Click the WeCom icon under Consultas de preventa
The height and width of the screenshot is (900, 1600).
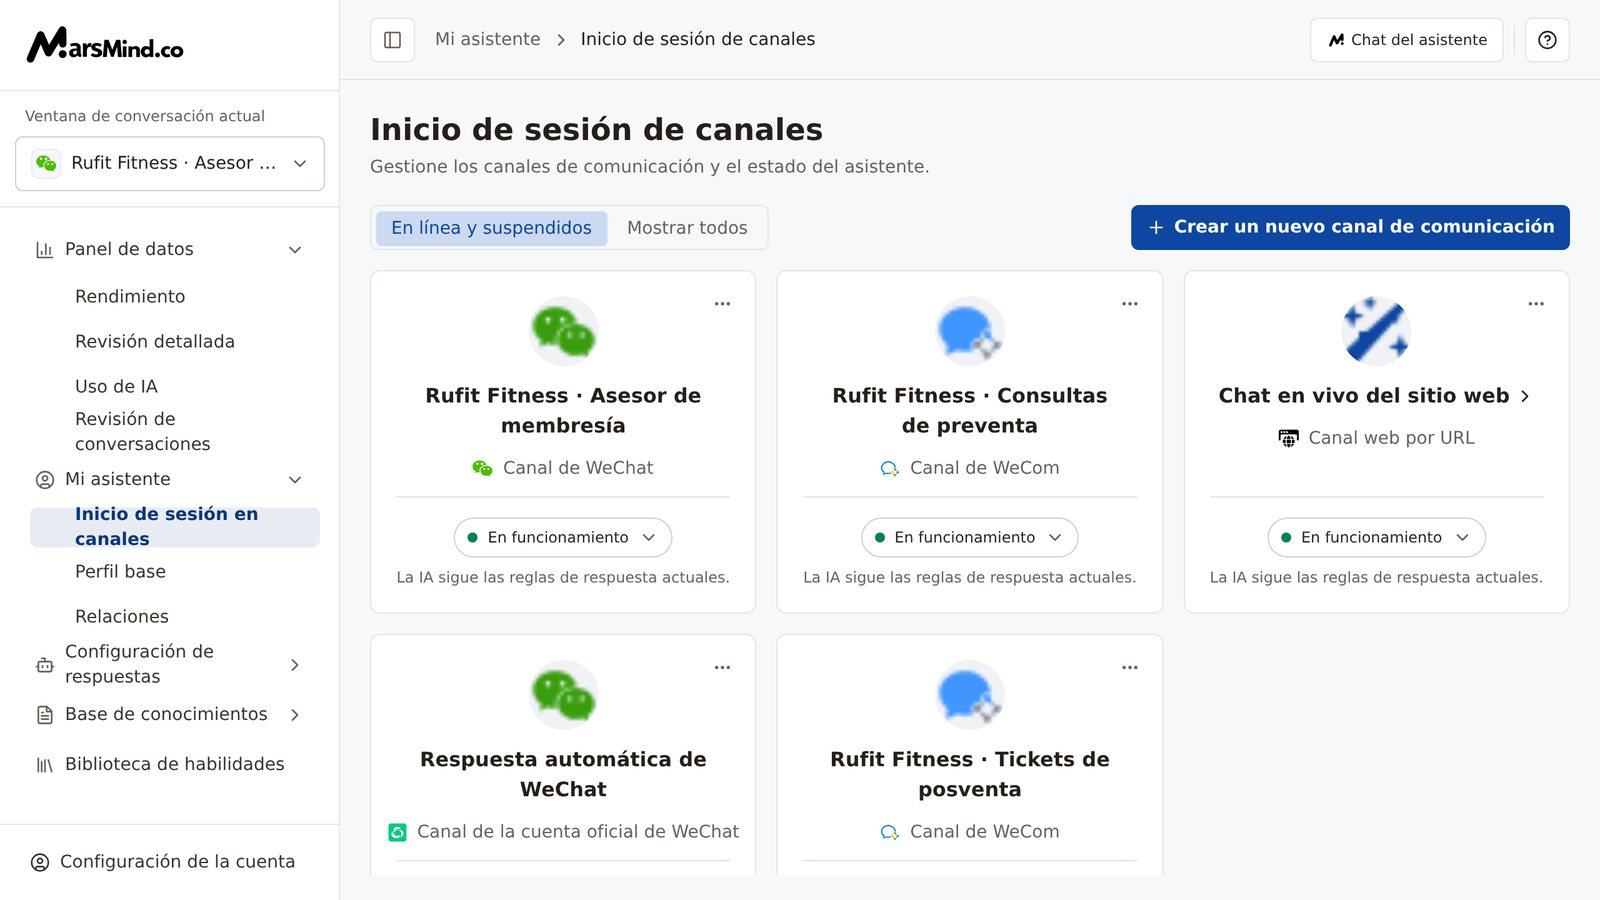(889, 468)
